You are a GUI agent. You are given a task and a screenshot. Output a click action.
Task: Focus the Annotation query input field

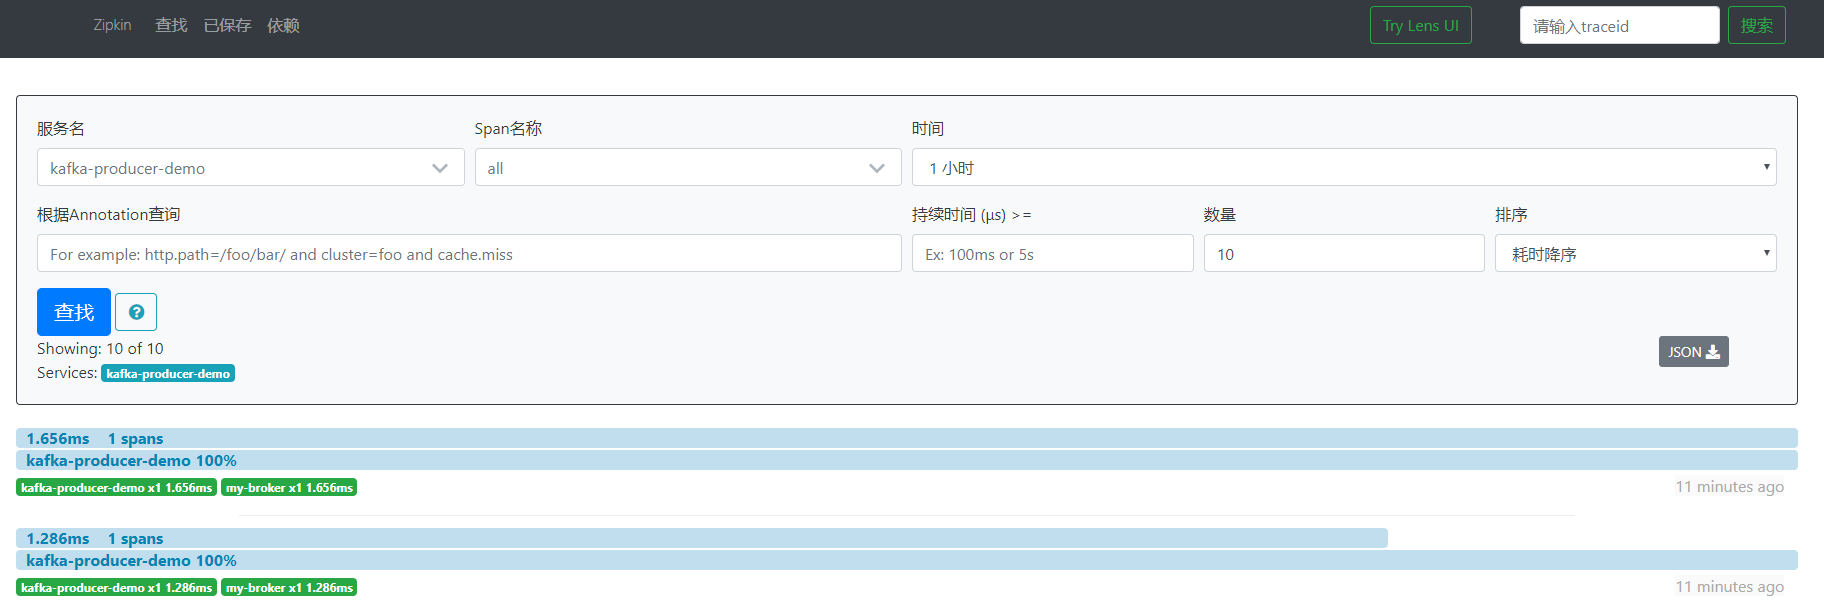click(469, 253)
